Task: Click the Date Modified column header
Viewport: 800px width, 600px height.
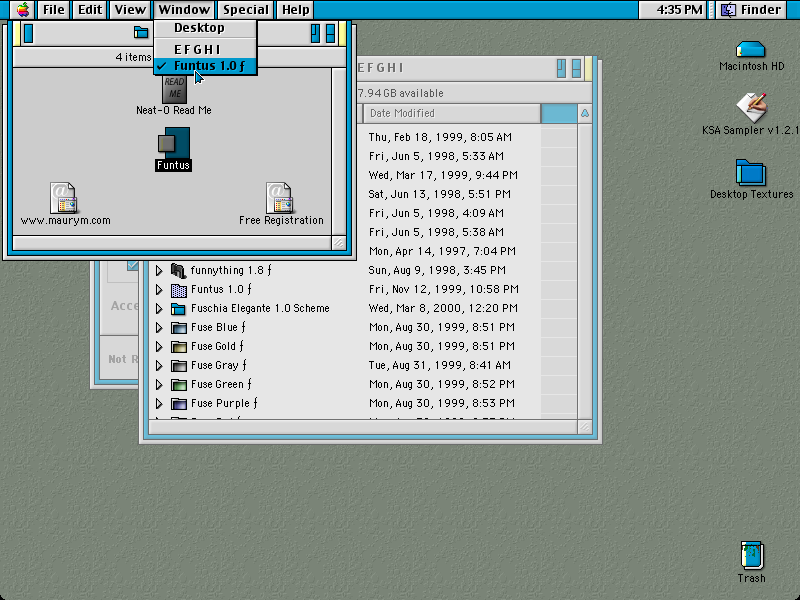Action: tap(452, 113)
